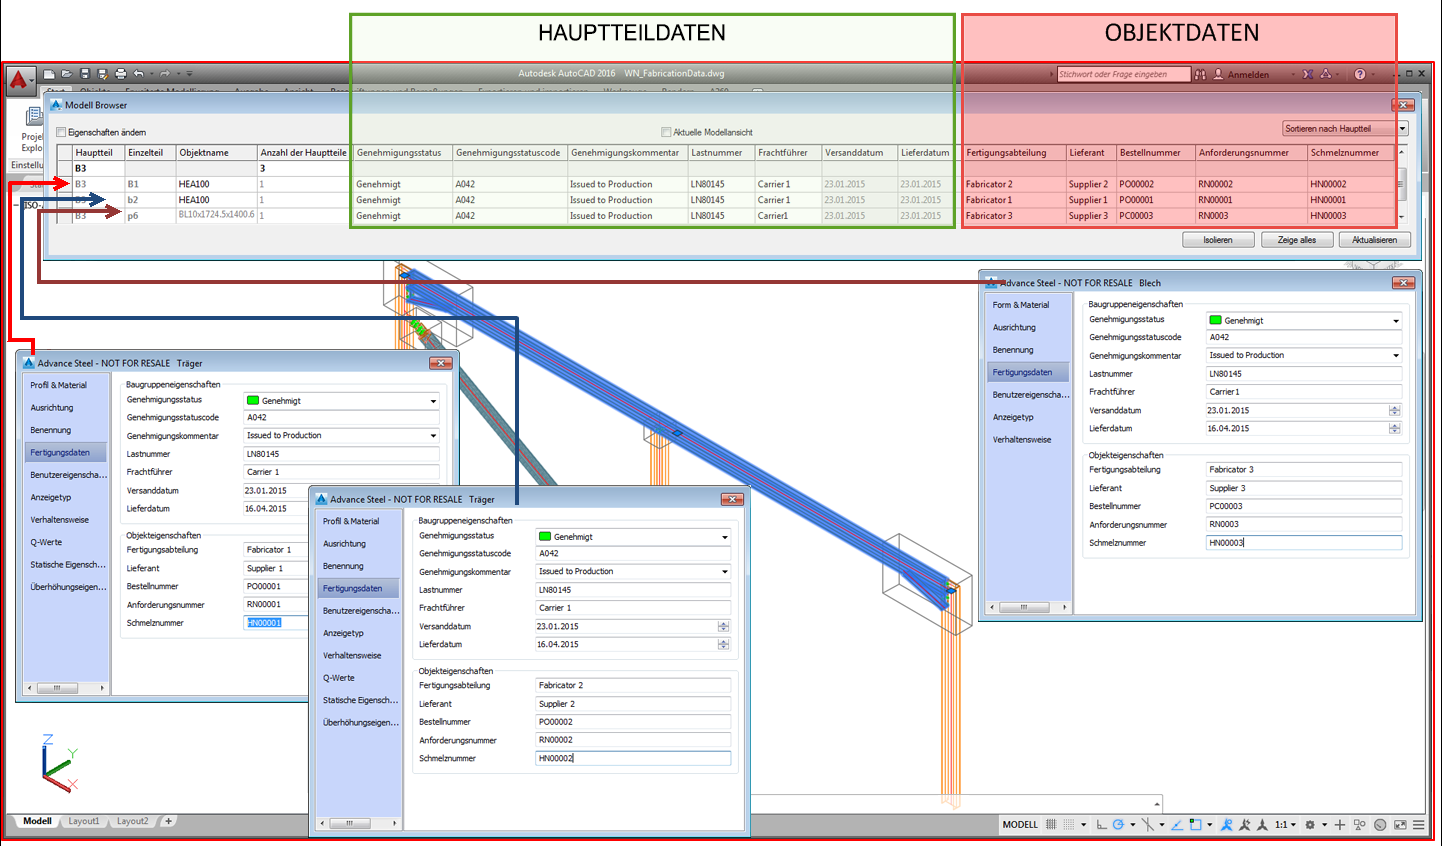Click the annotation monitor plus icon
This screenshot has height=846, width=1442.
(1340, 825)
